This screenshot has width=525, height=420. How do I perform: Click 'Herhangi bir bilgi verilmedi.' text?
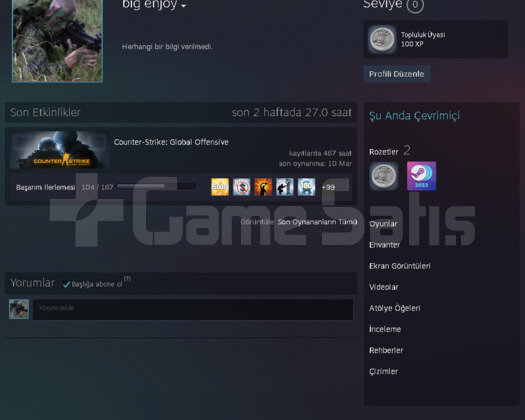(167, 47)
